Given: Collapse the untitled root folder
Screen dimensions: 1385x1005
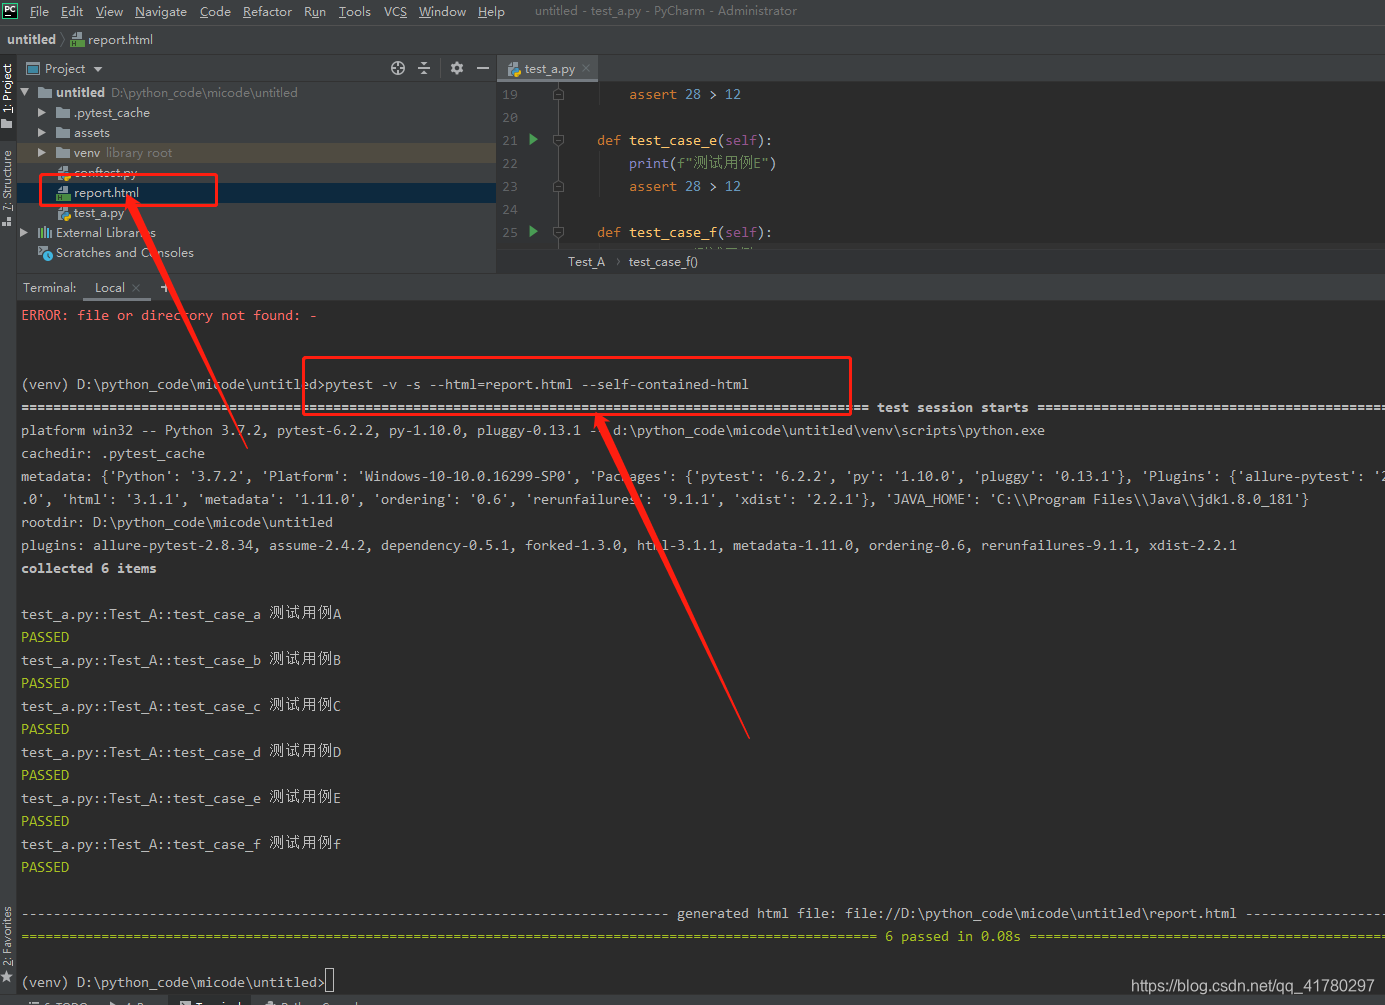Looking at the screenshot, I should point(25,92).
